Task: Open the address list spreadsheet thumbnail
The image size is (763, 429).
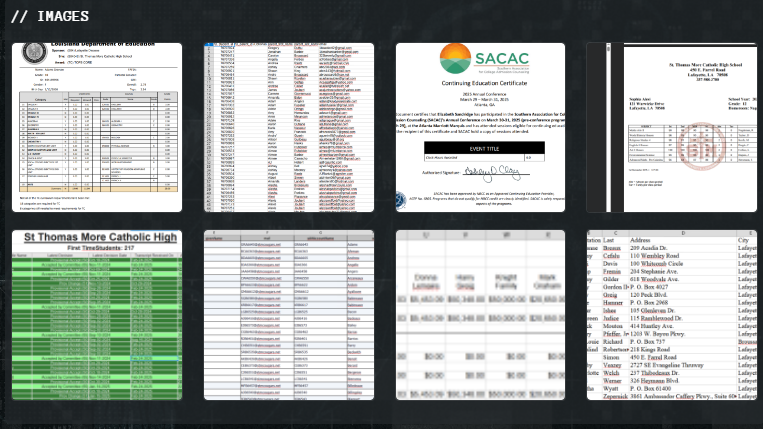Action: 674,313
